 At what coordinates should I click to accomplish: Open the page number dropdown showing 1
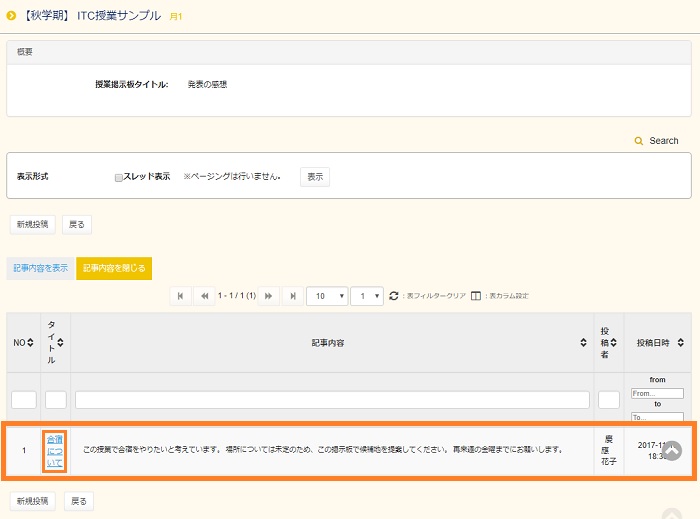click(365, 296)
